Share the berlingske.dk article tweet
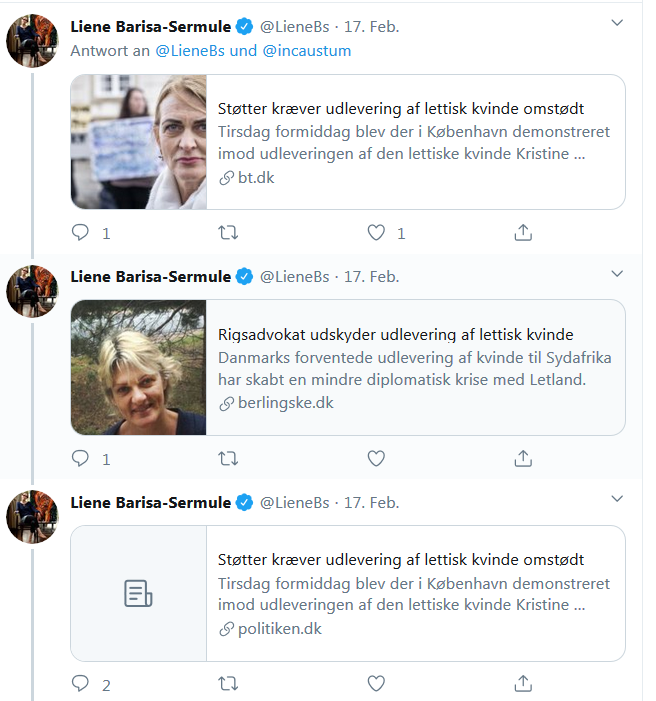 point(523,458)
